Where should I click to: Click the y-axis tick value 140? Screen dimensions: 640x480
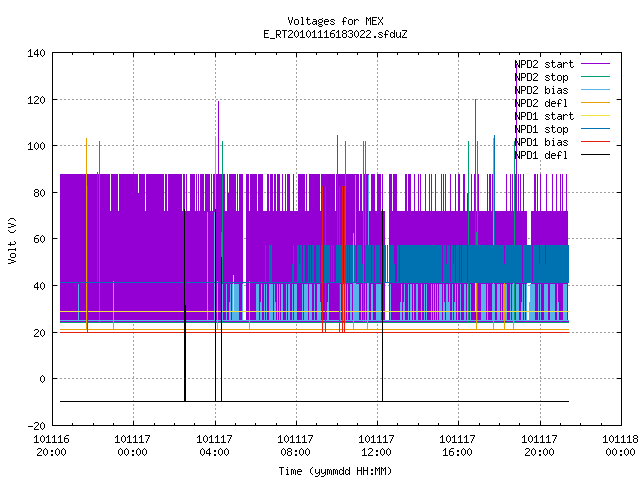pos(36,53)
